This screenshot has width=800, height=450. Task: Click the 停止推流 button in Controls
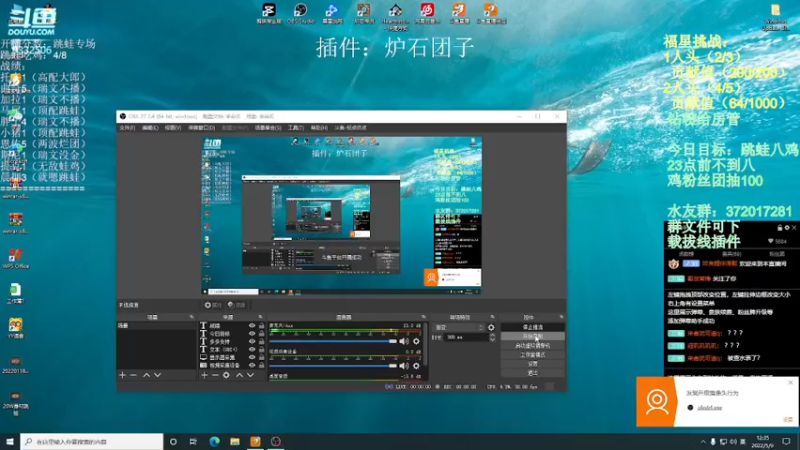(533, 327)
